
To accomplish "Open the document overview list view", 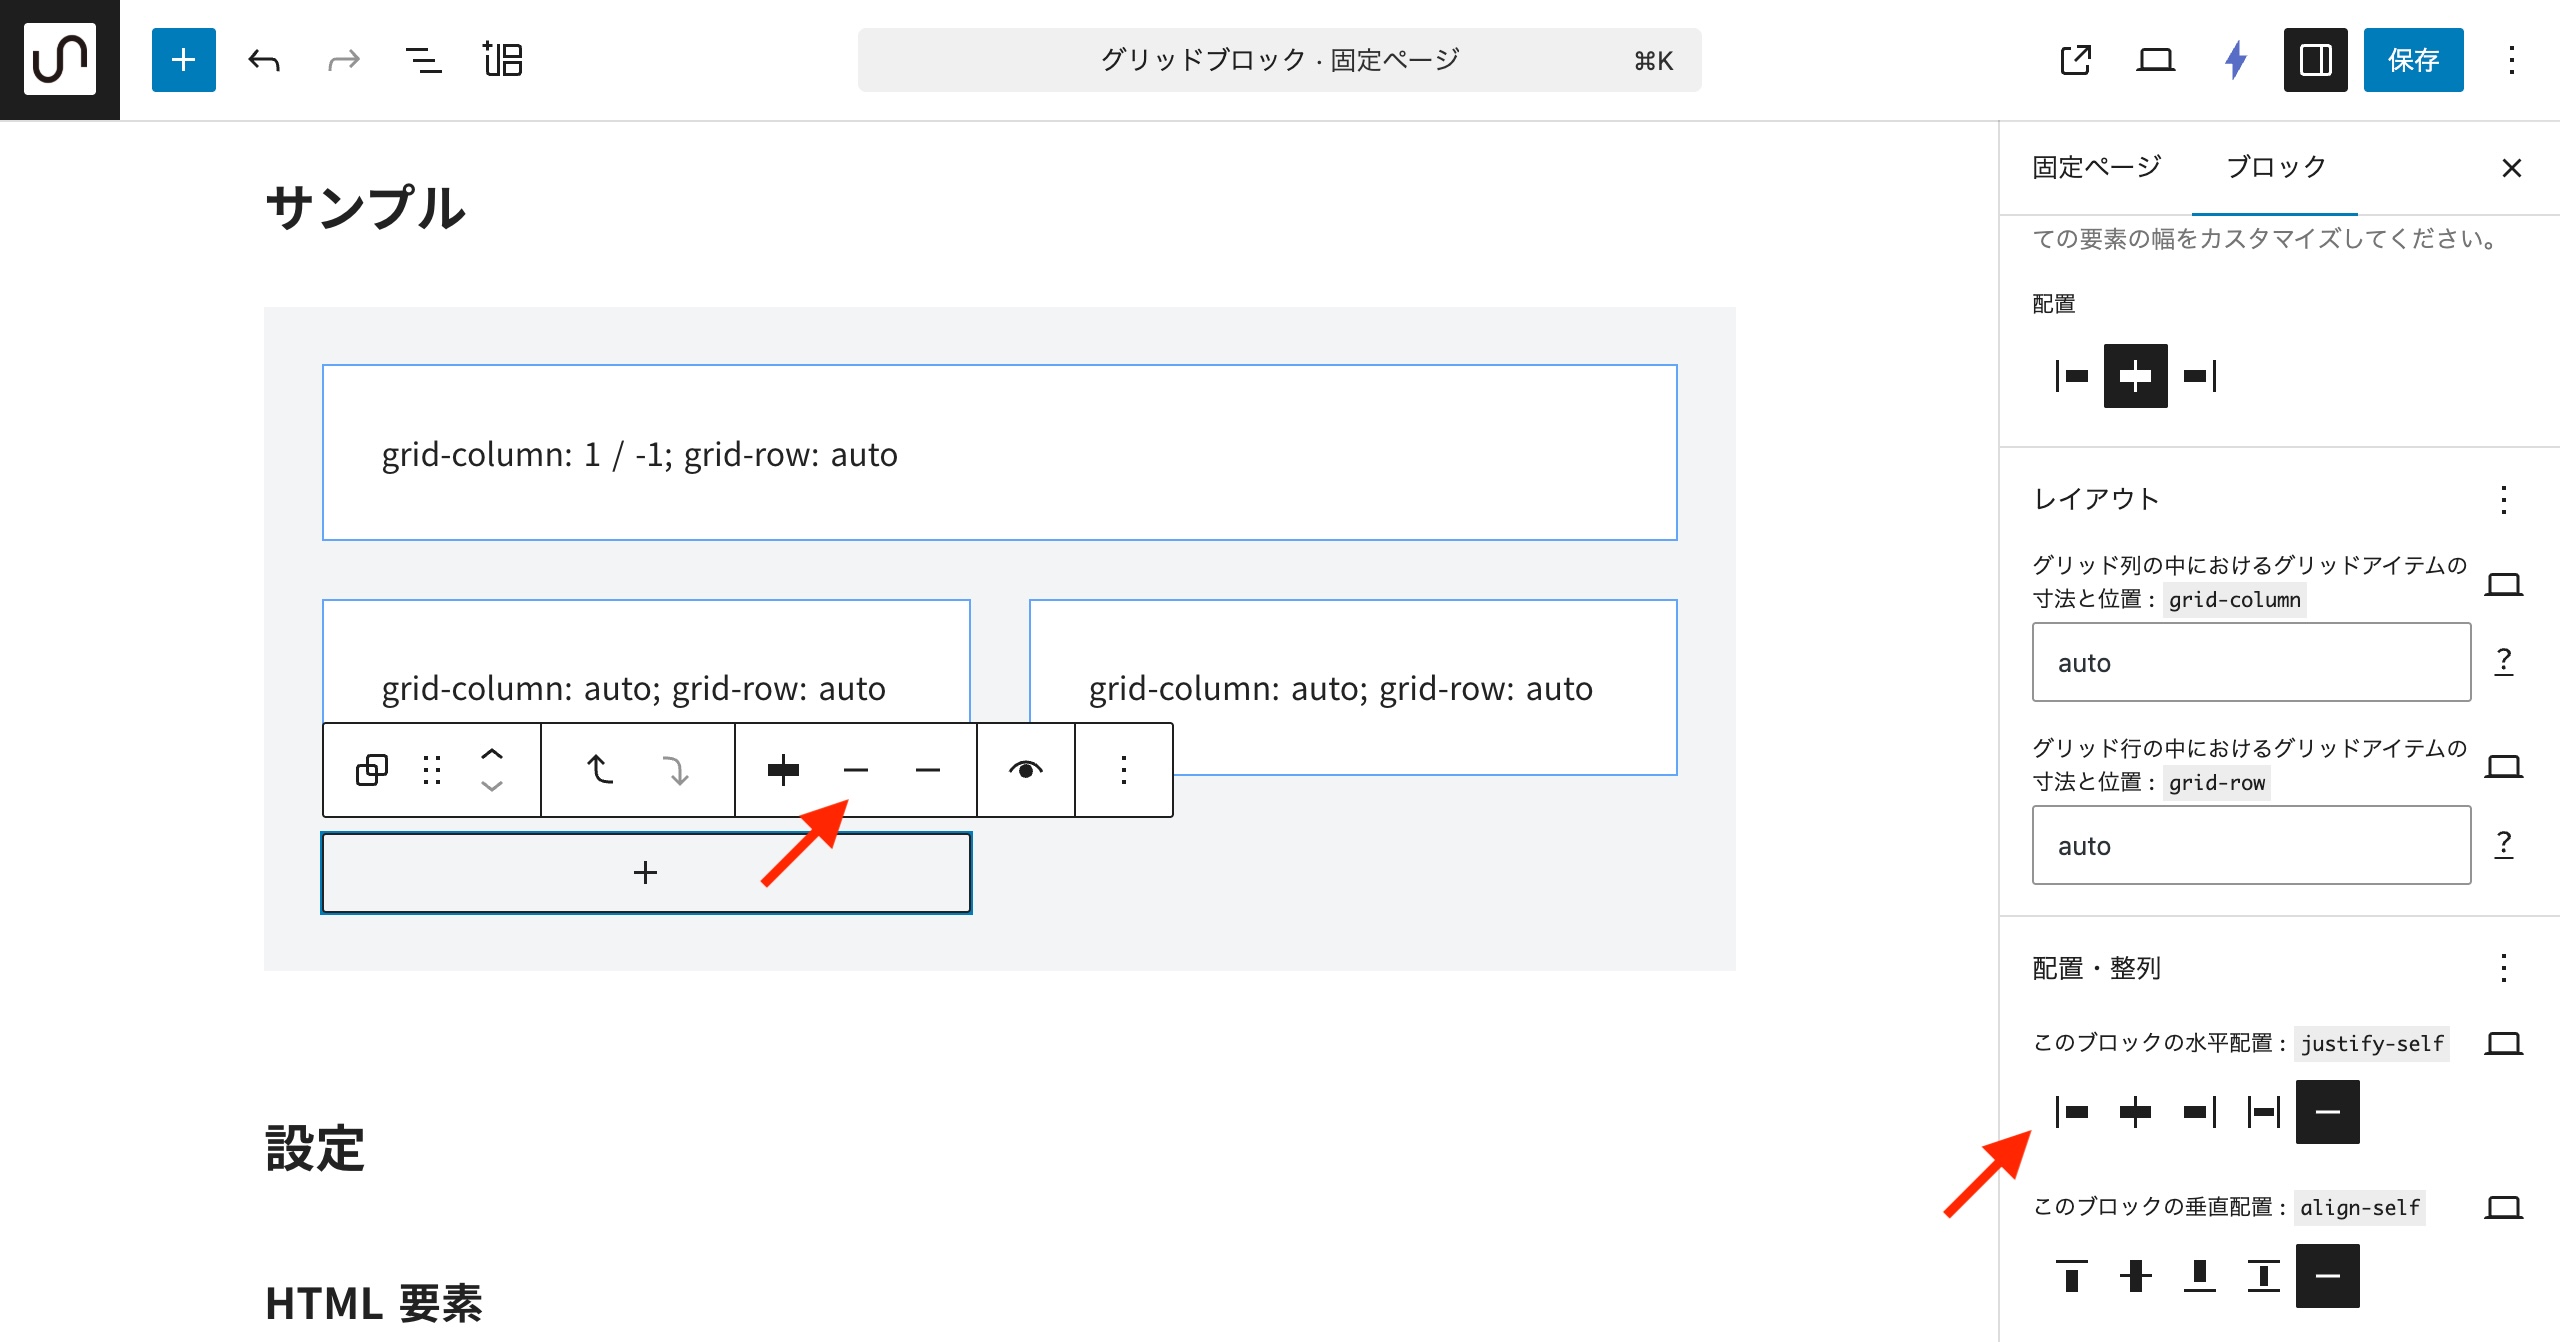I will pyautogui.click(x=423, y=60).
